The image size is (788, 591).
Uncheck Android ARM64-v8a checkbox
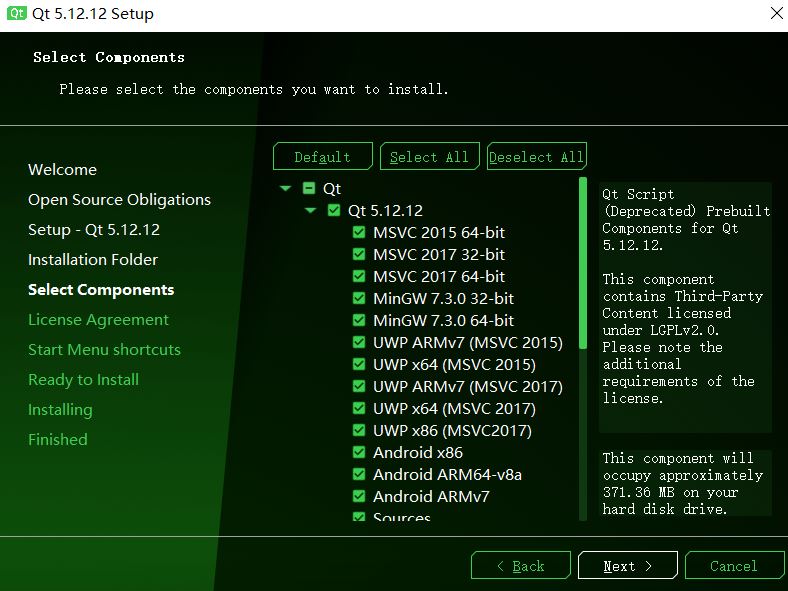click(359, 474)
